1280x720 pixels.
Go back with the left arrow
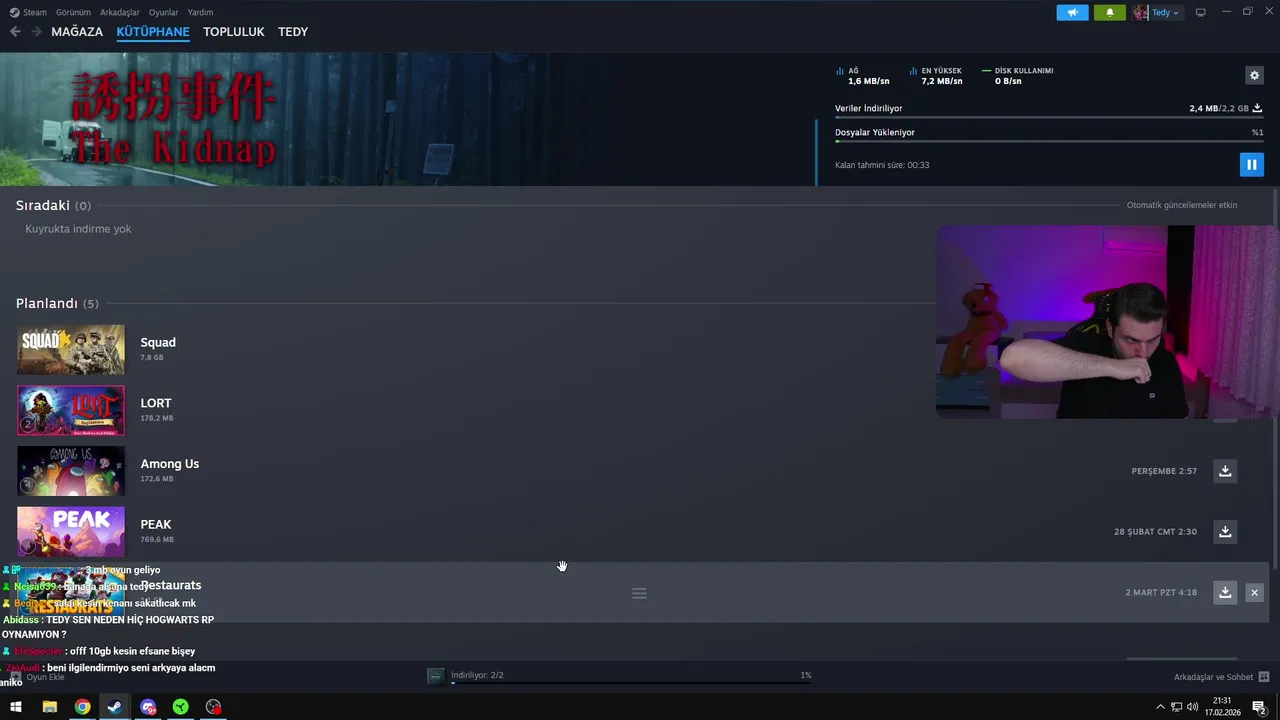point(15,32)
